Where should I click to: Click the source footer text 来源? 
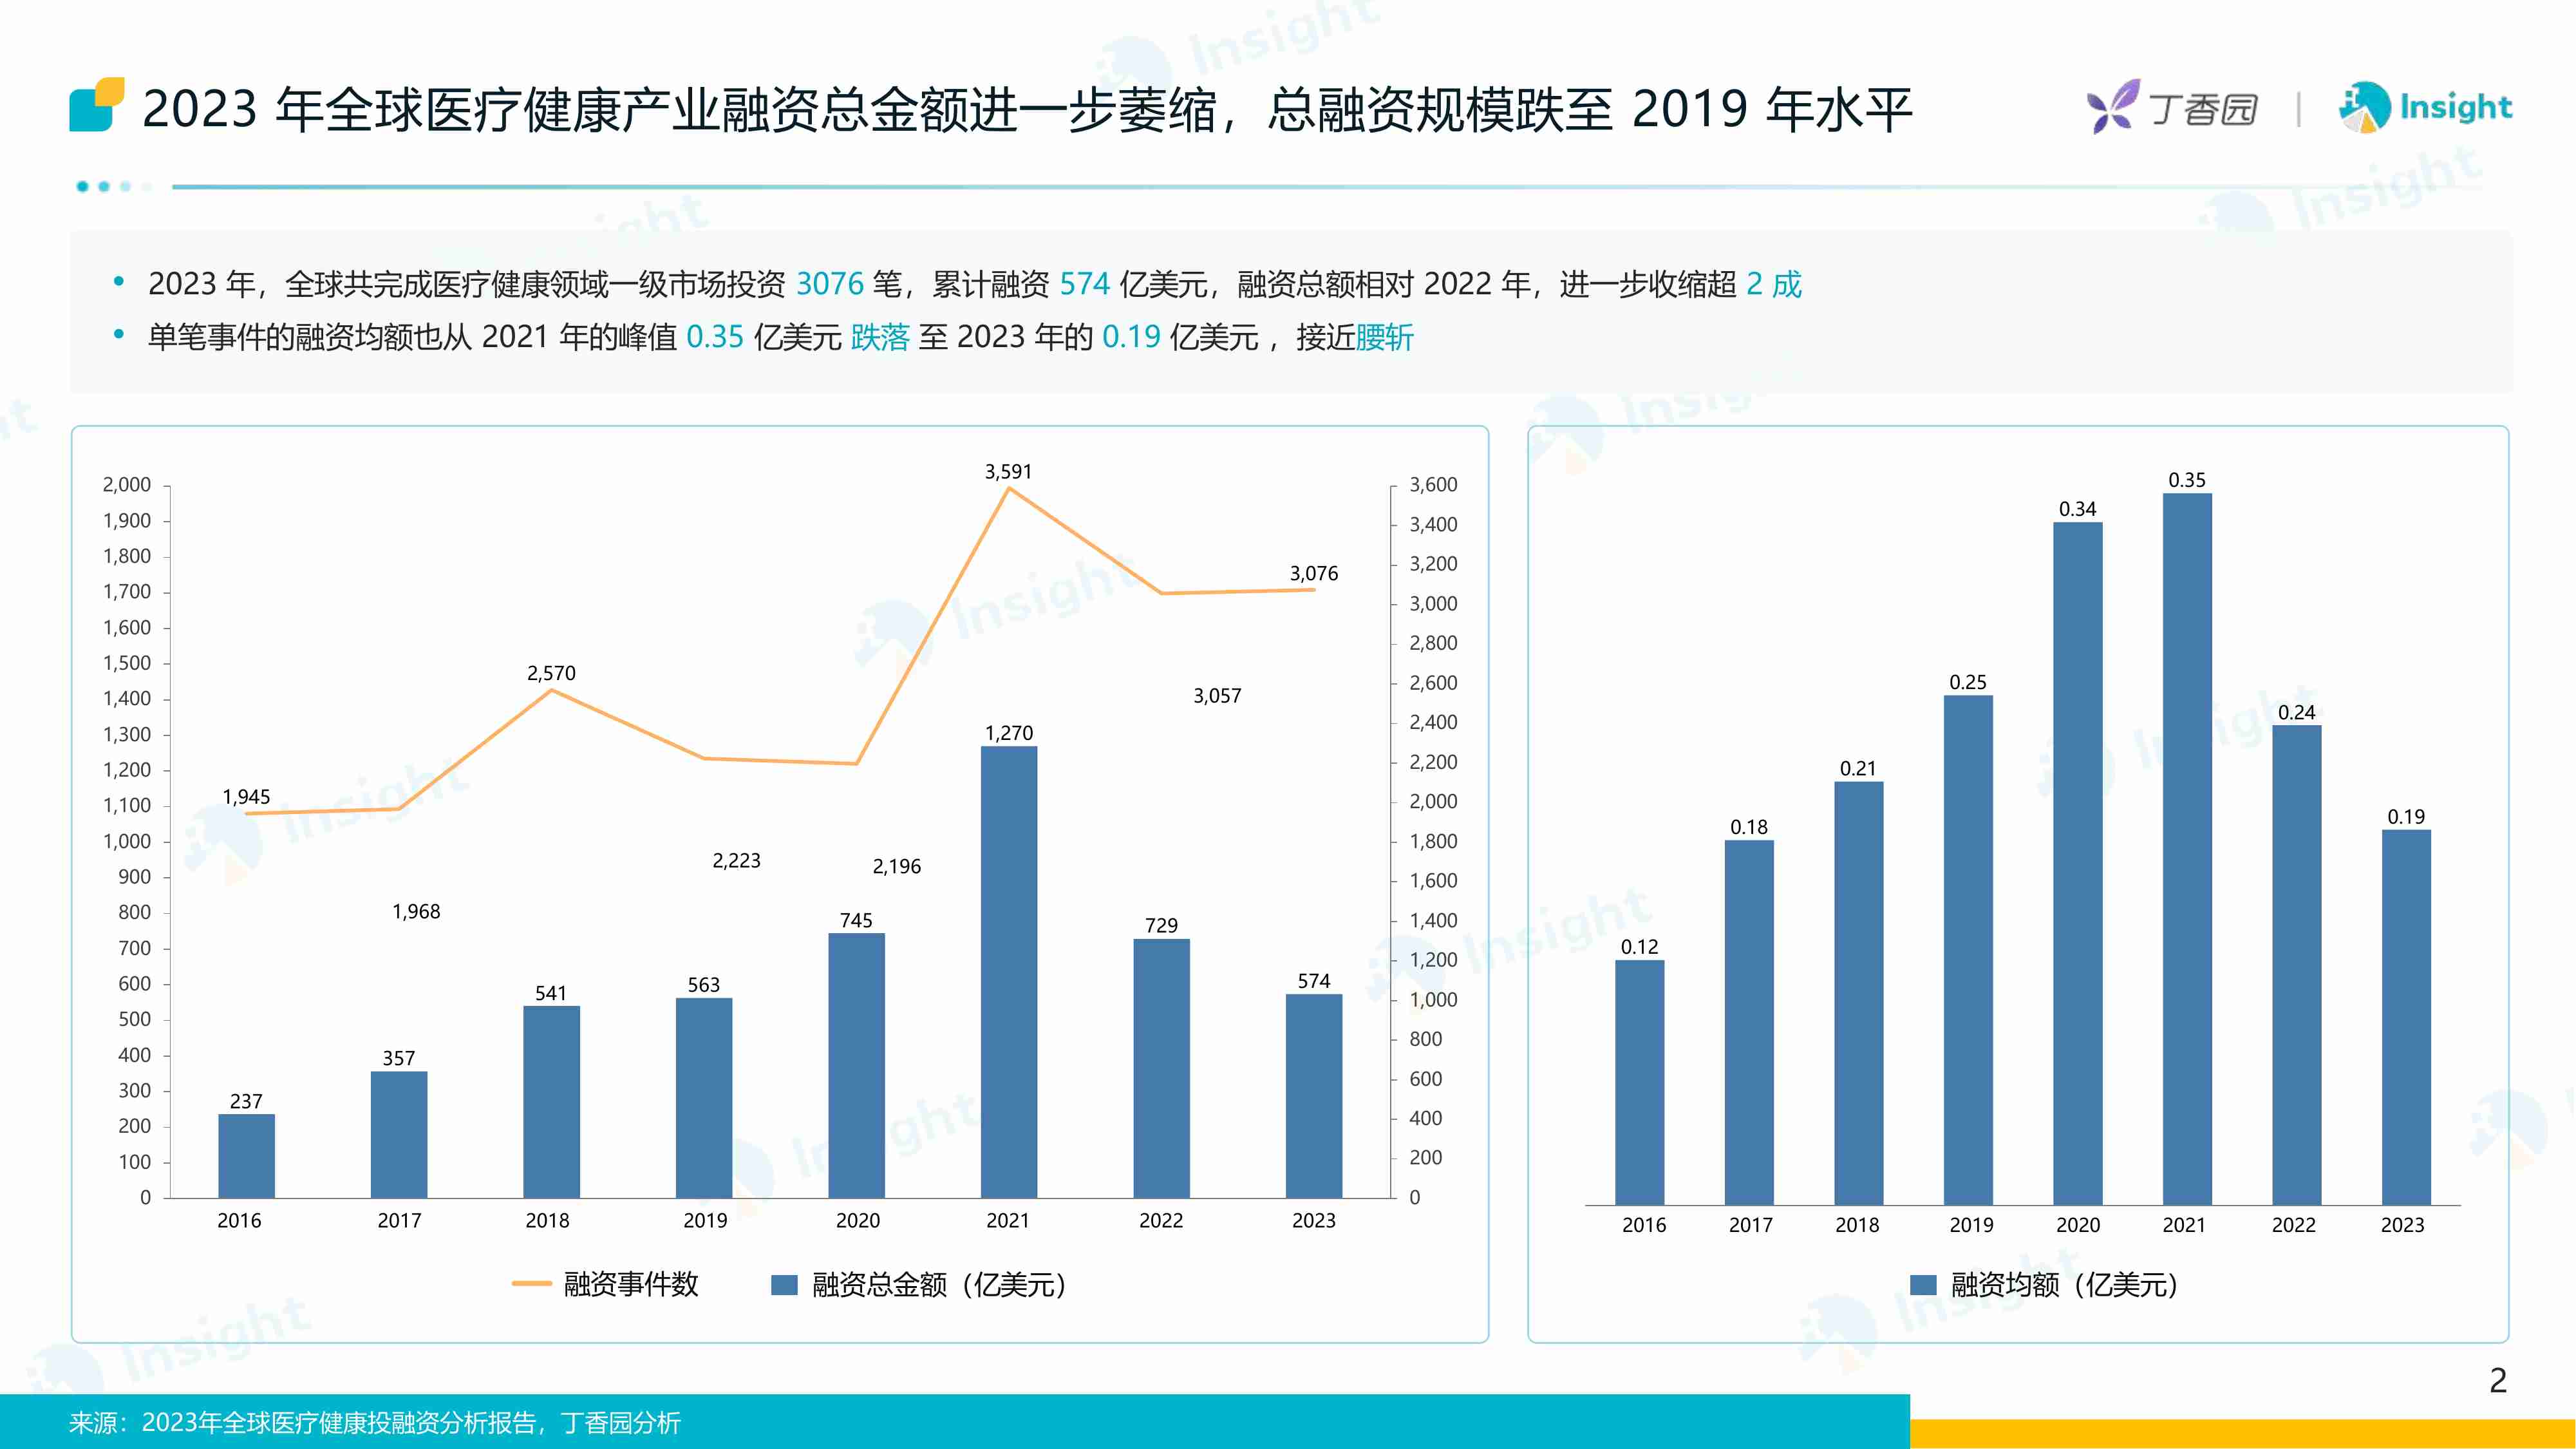374,1423
